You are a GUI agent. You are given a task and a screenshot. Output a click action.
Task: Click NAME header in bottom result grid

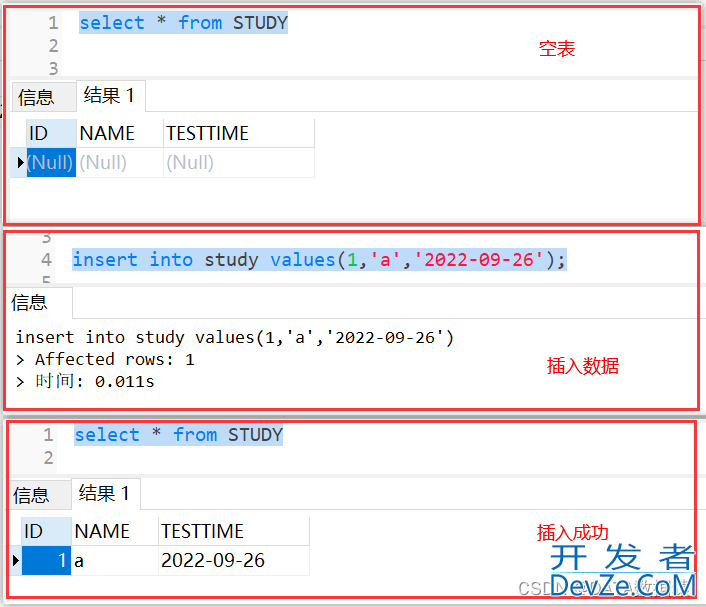(115, 531)
